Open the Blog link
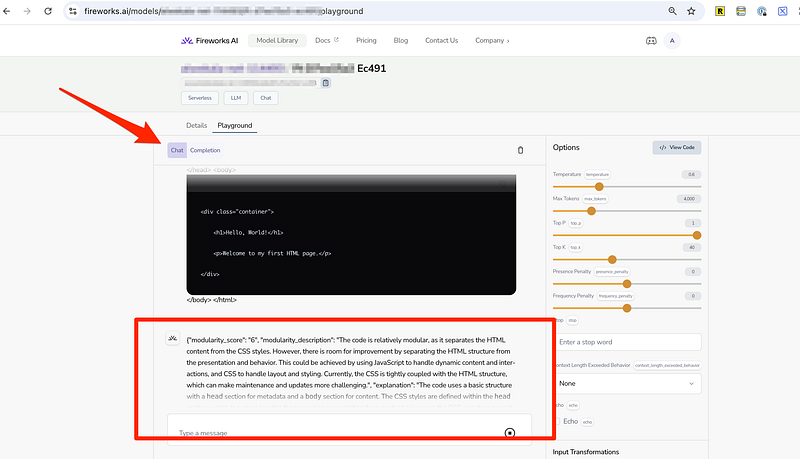 (x=401, y=40)
